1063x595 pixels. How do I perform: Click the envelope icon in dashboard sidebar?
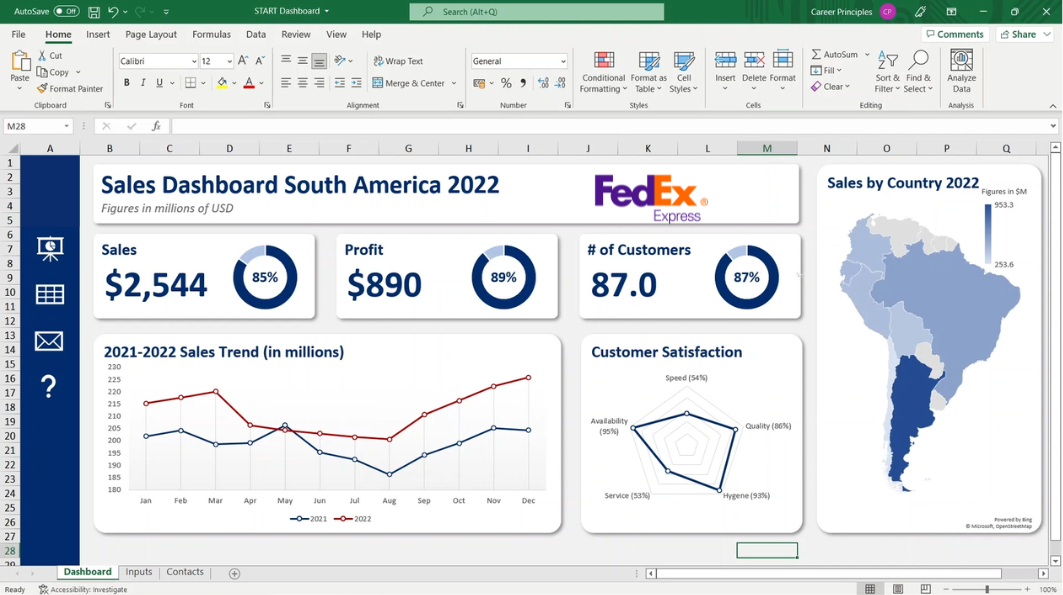49,341
